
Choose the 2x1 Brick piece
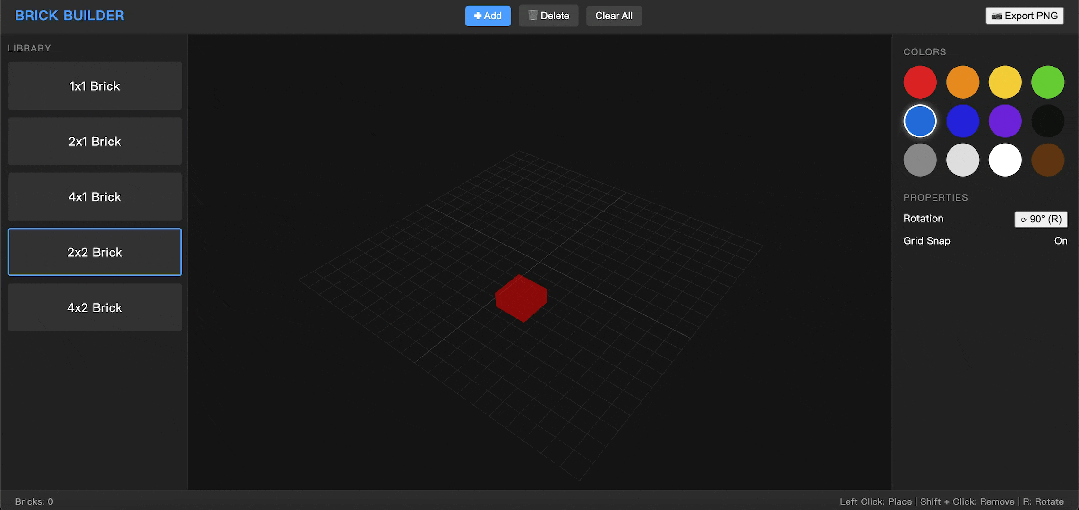(95, 142)
